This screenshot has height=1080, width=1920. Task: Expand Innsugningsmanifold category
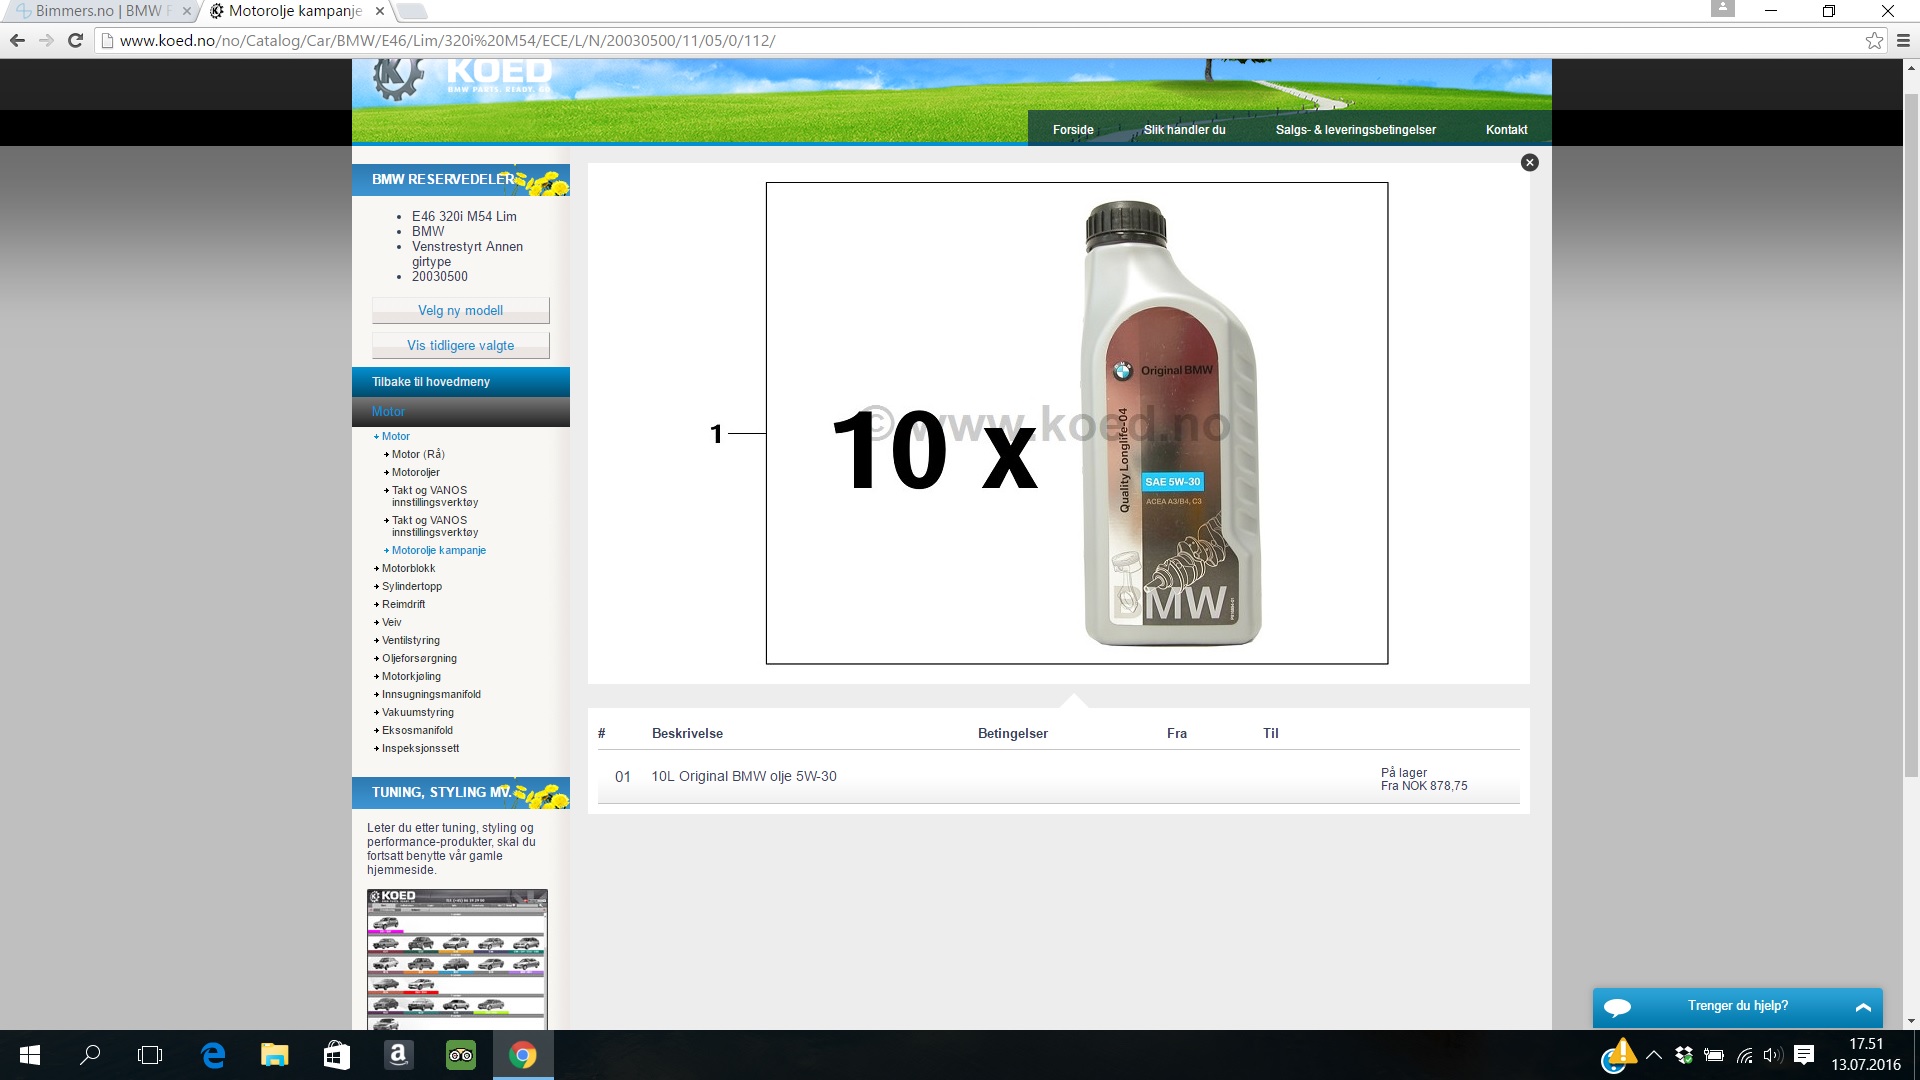pyautogui.click(x=431, y=694)
